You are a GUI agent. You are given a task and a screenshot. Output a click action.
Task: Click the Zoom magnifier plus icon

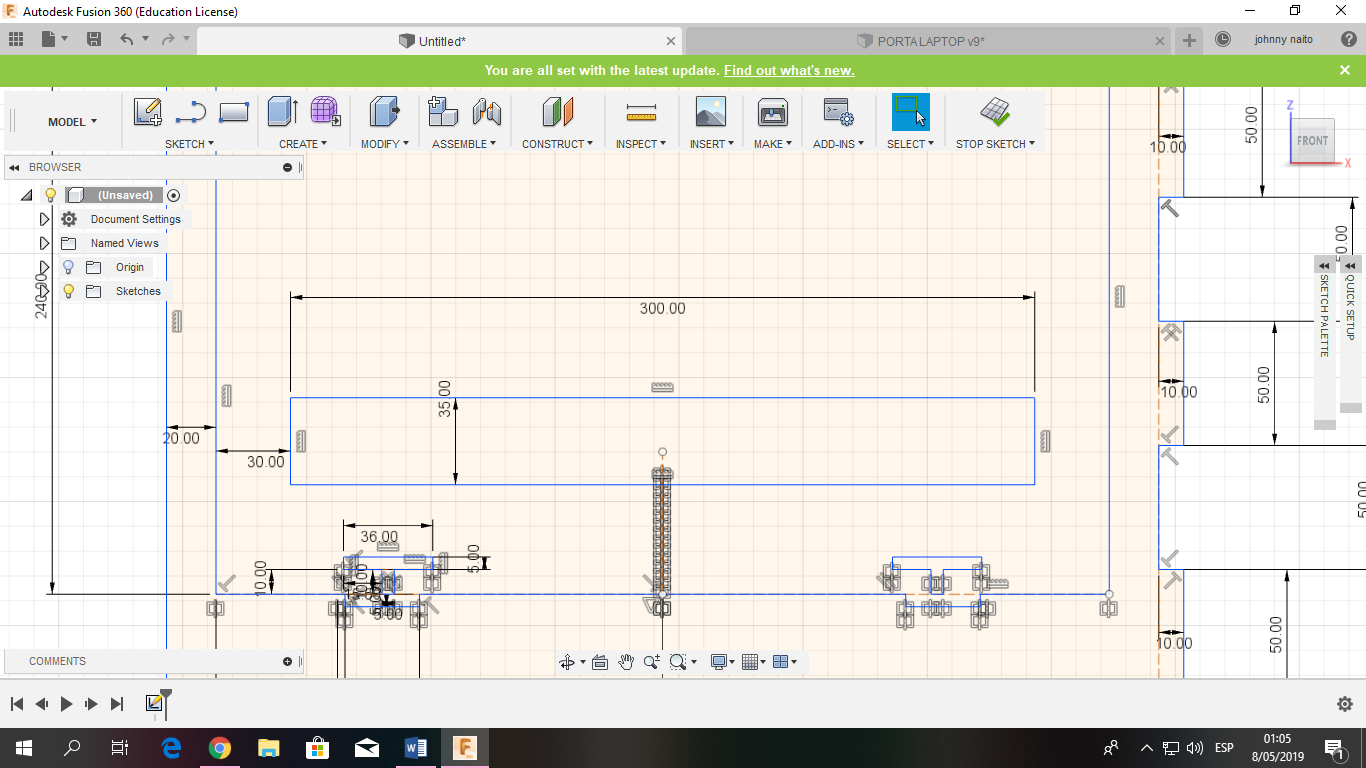(652, 662)
